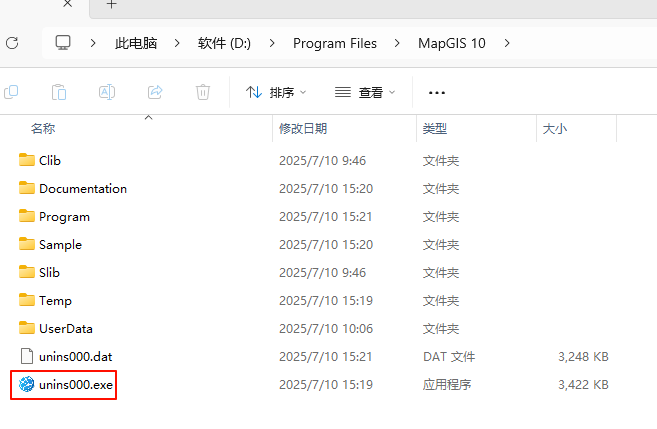
Task: Click the Documentation folder name
Action: pyautogui.click(x=83, y=189)
